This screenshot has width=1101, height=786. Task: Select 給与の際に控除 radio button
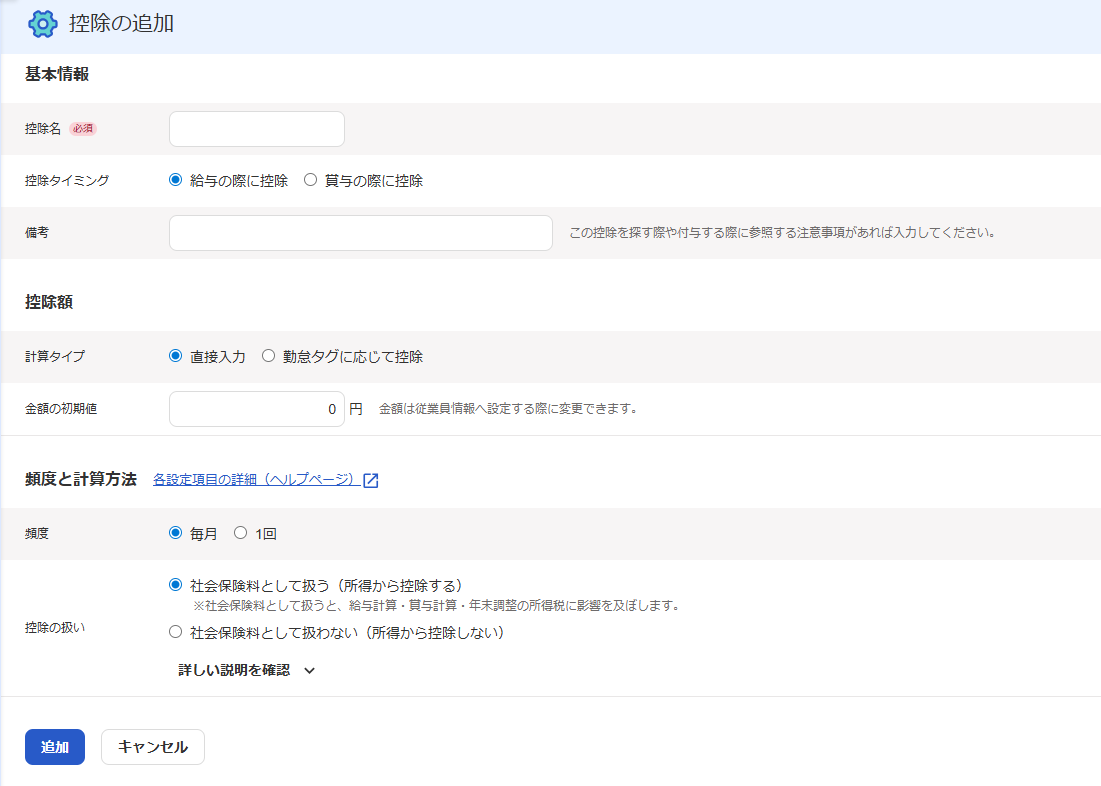(176, 180)
